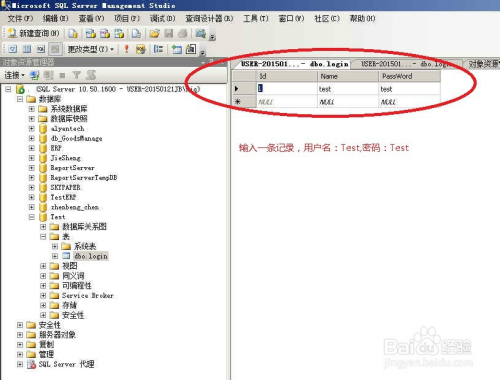The width and height of the screenshot is (500, 380).
Task: Click the Id column header
Action: tap(287, 76)
